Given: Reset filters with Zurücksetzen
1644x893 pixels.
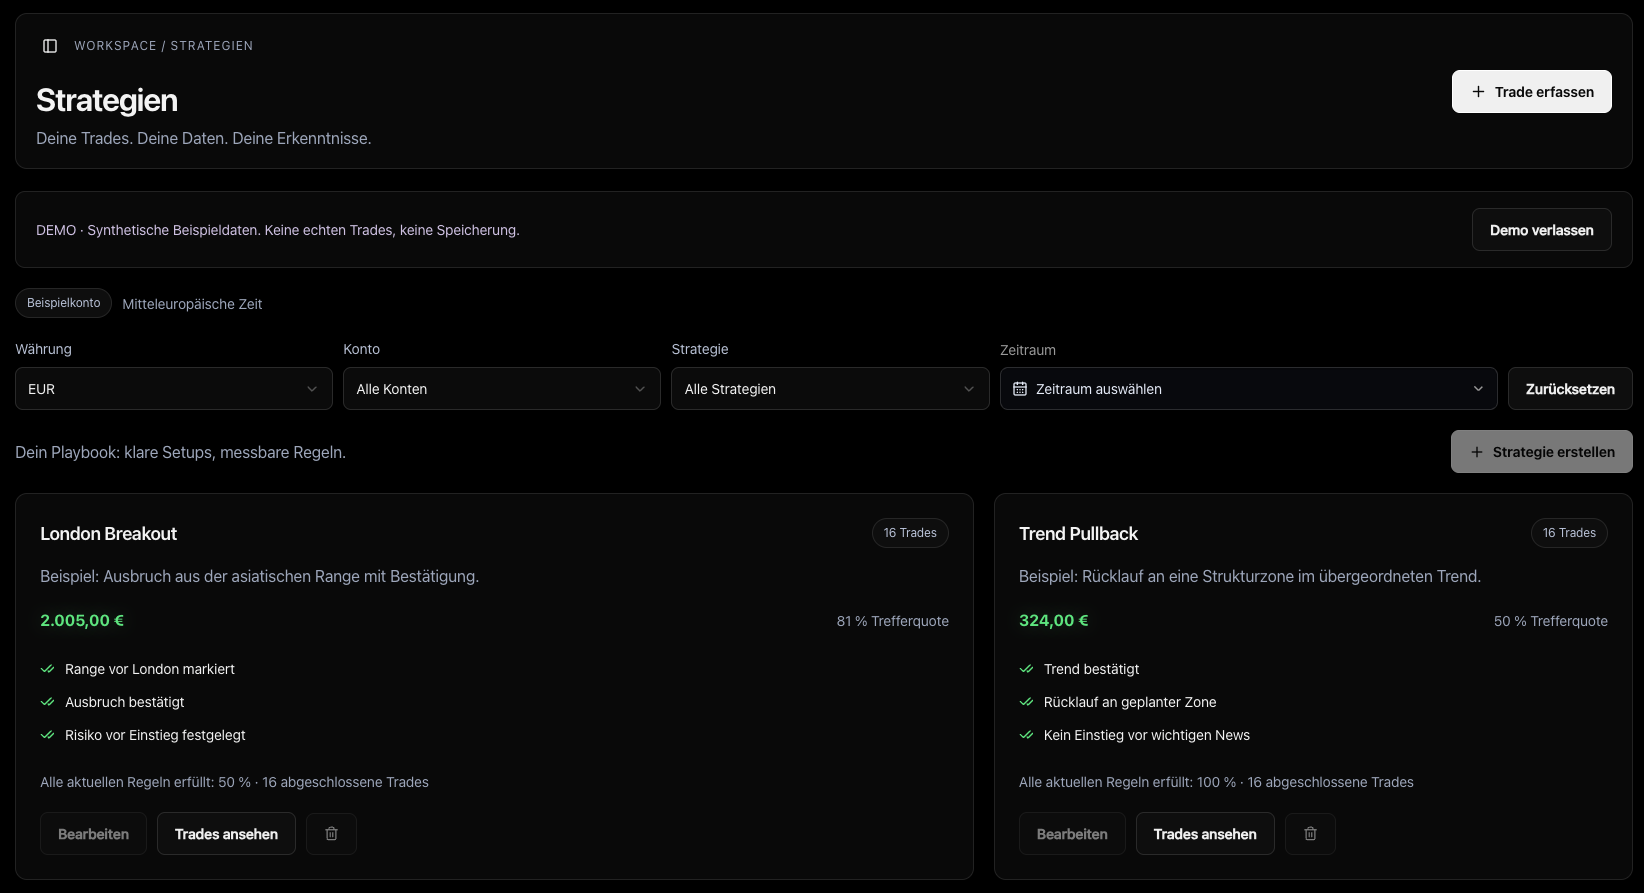Looking at the screenshot, I should point(1570,389).
